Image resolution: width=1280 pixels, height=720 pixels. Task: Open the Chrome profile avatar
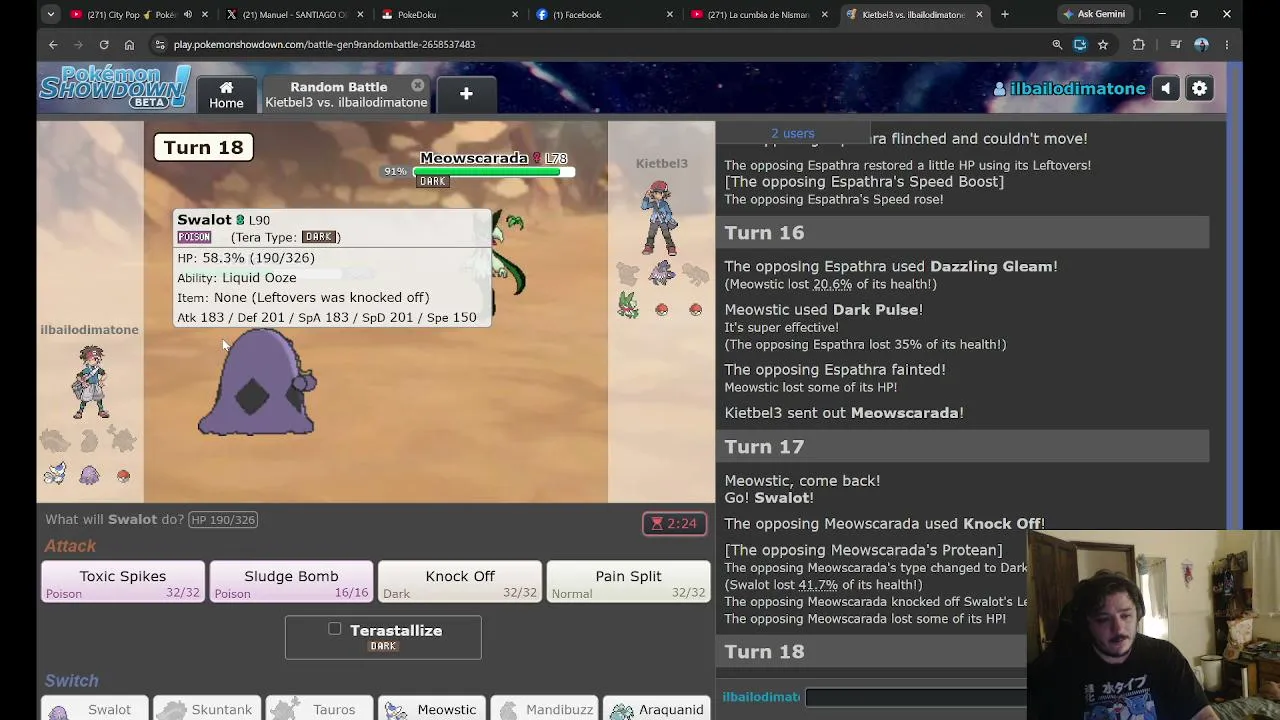tap(1201, 44)
